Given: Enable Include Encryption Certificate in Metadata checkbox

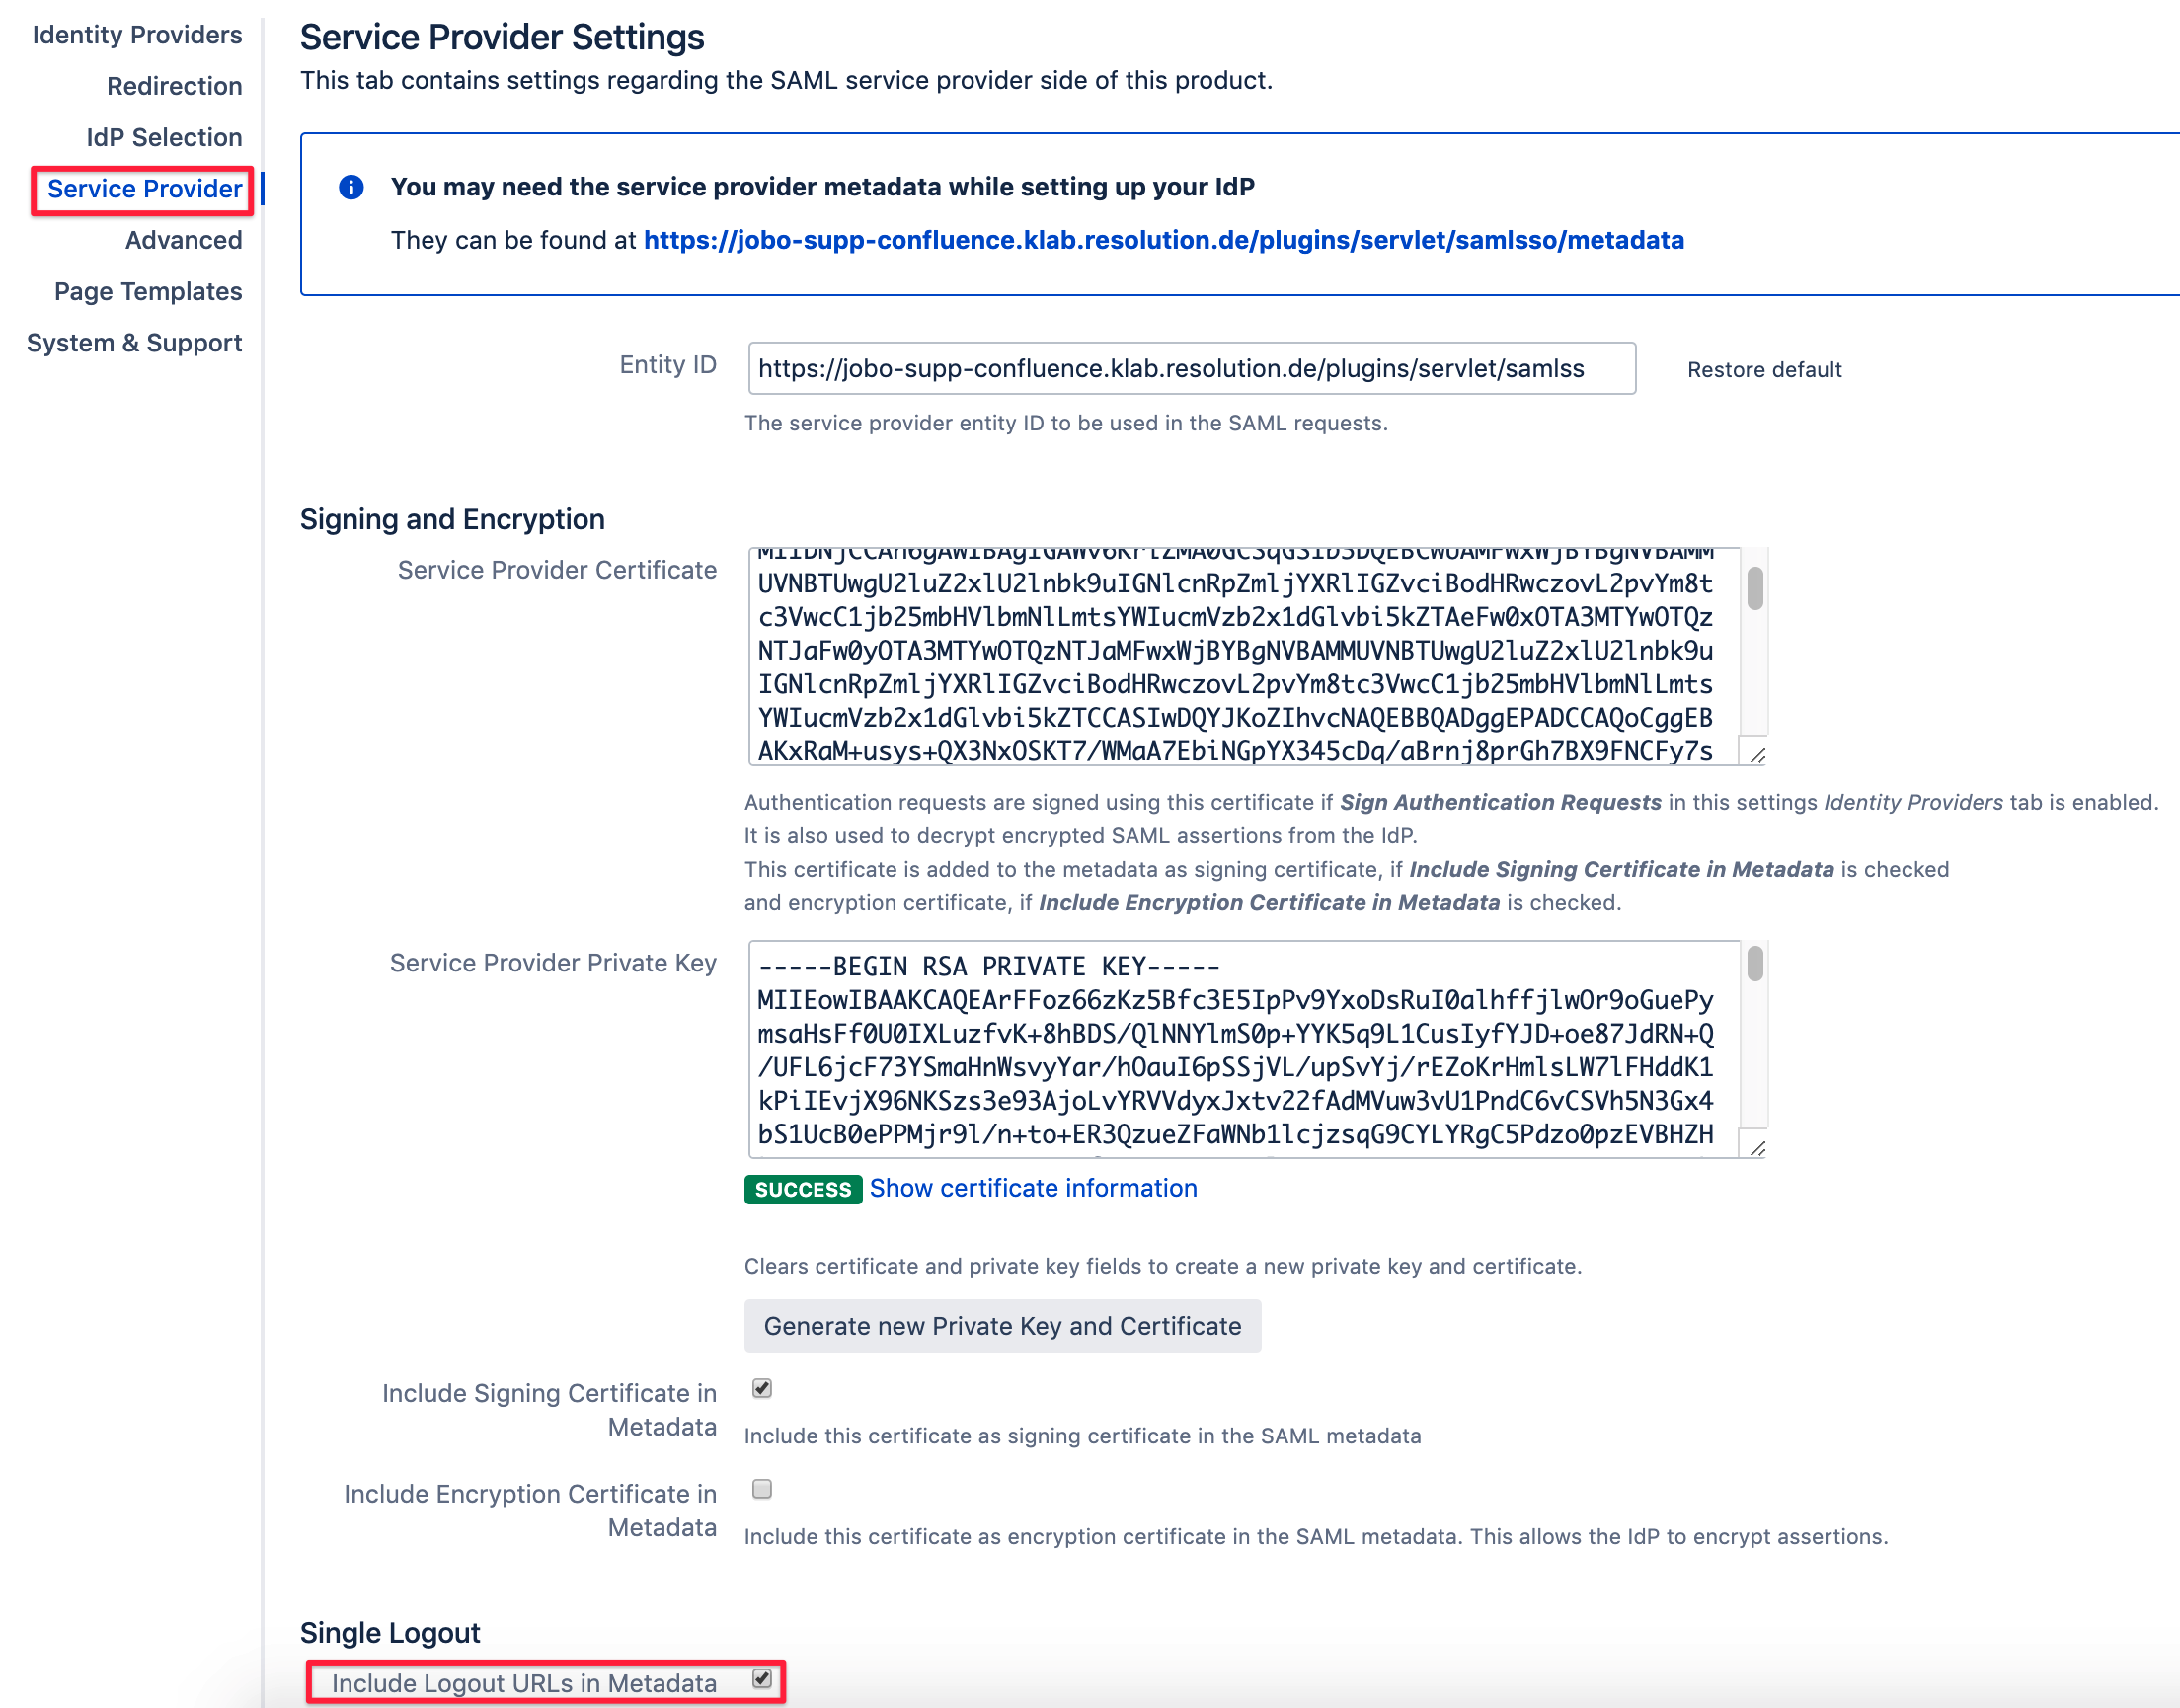Looking at the screenshot, I should pos(762,1489).
